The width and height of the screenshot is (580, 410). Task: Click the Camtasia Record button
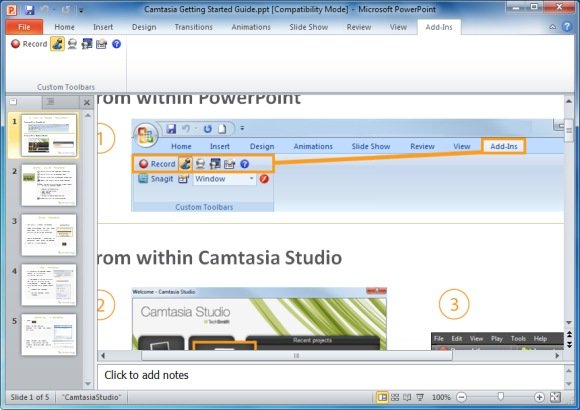click(29, 44)
